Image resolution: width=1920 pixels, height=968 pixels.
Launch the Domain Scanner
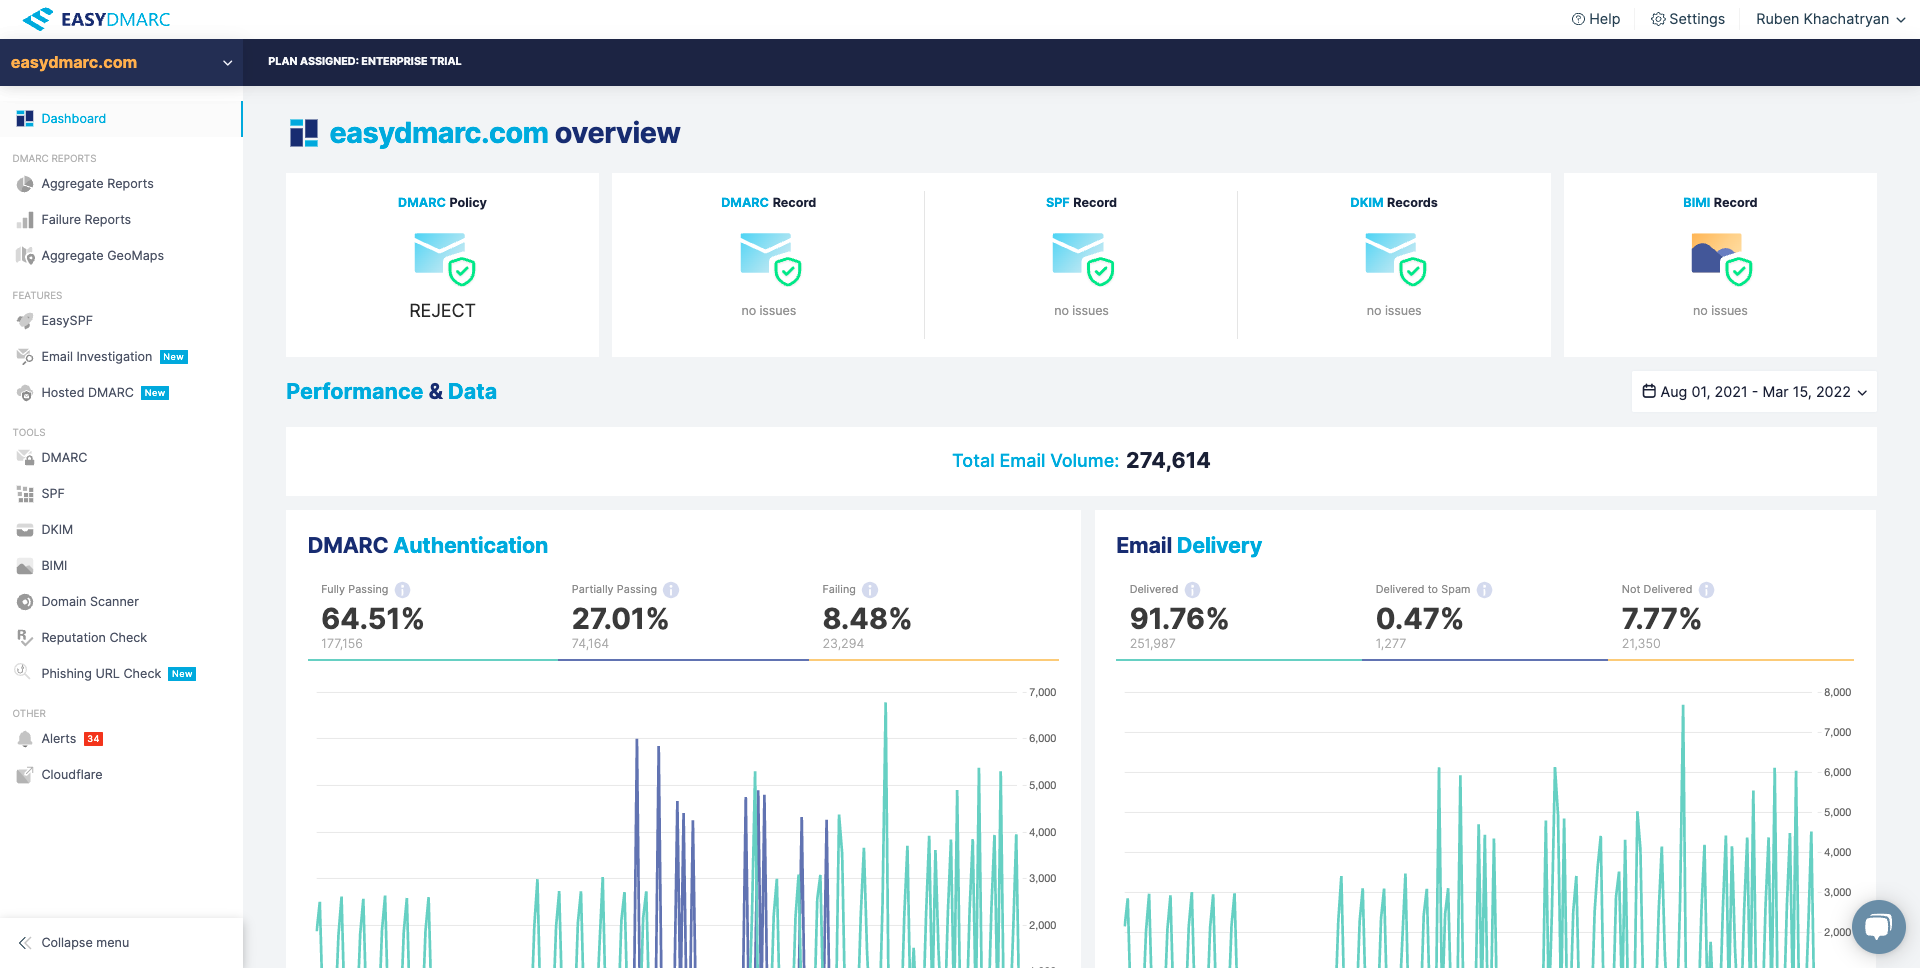click(x=90, y=602)
